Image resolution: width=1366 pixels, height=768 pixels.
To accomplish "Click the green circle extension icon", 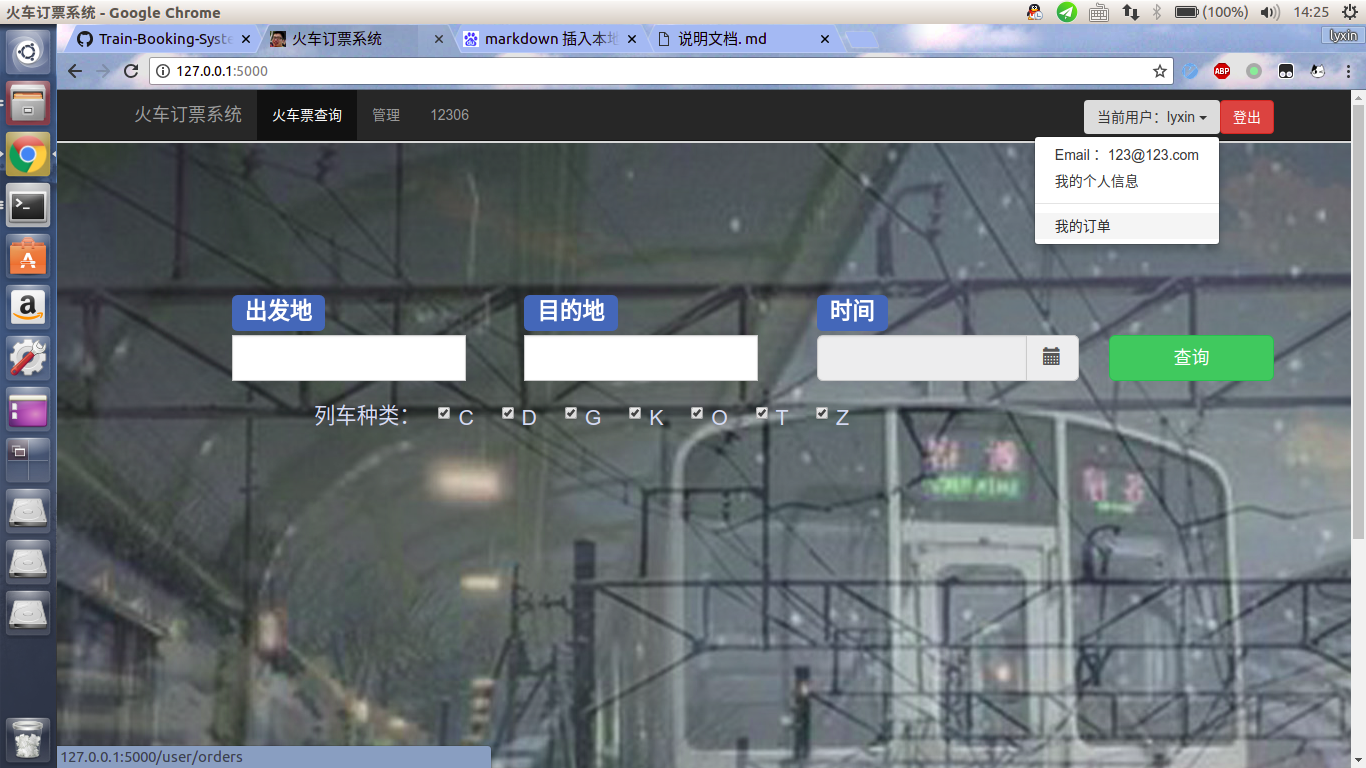I will [x=1254, y=71].
